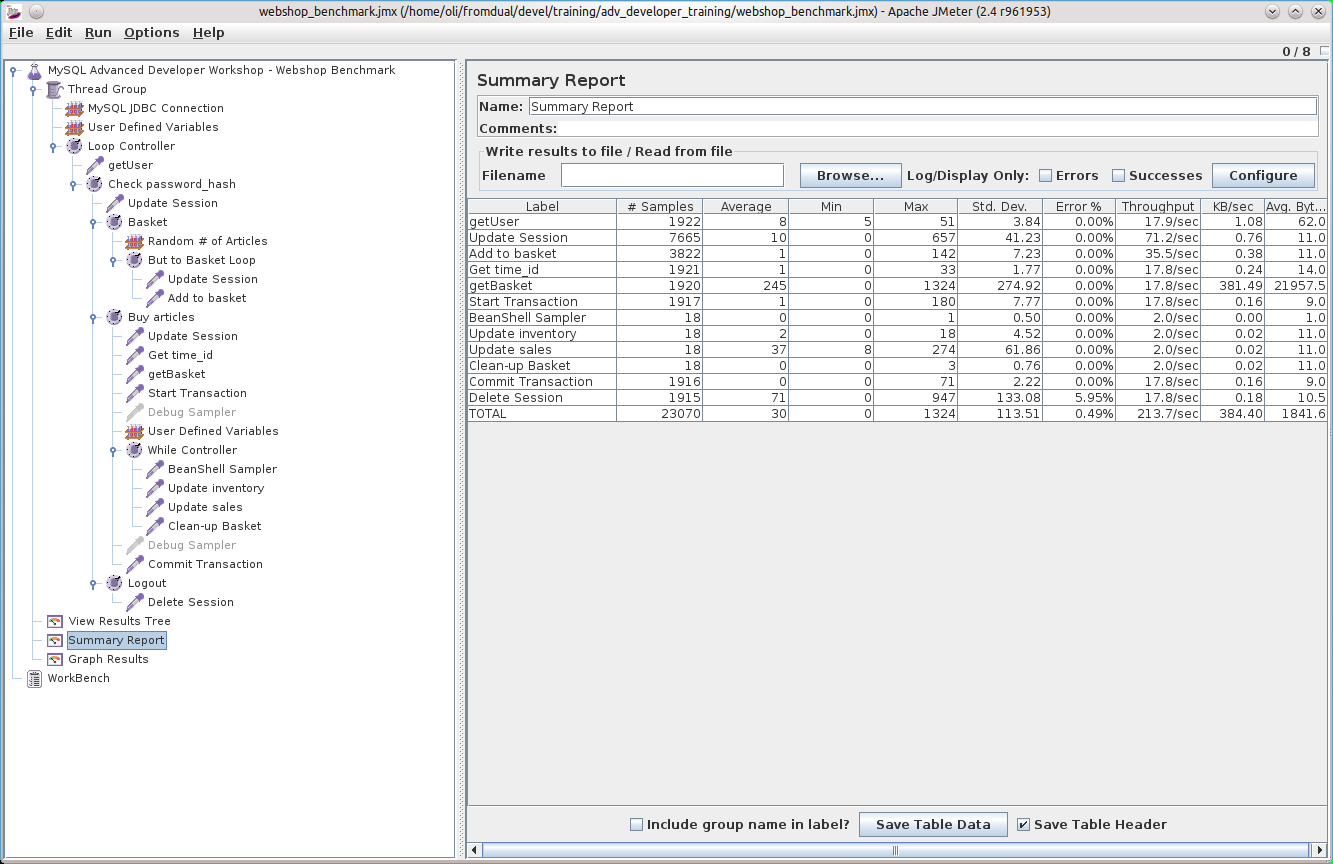Open the Options menu

(x=152, y=32)
